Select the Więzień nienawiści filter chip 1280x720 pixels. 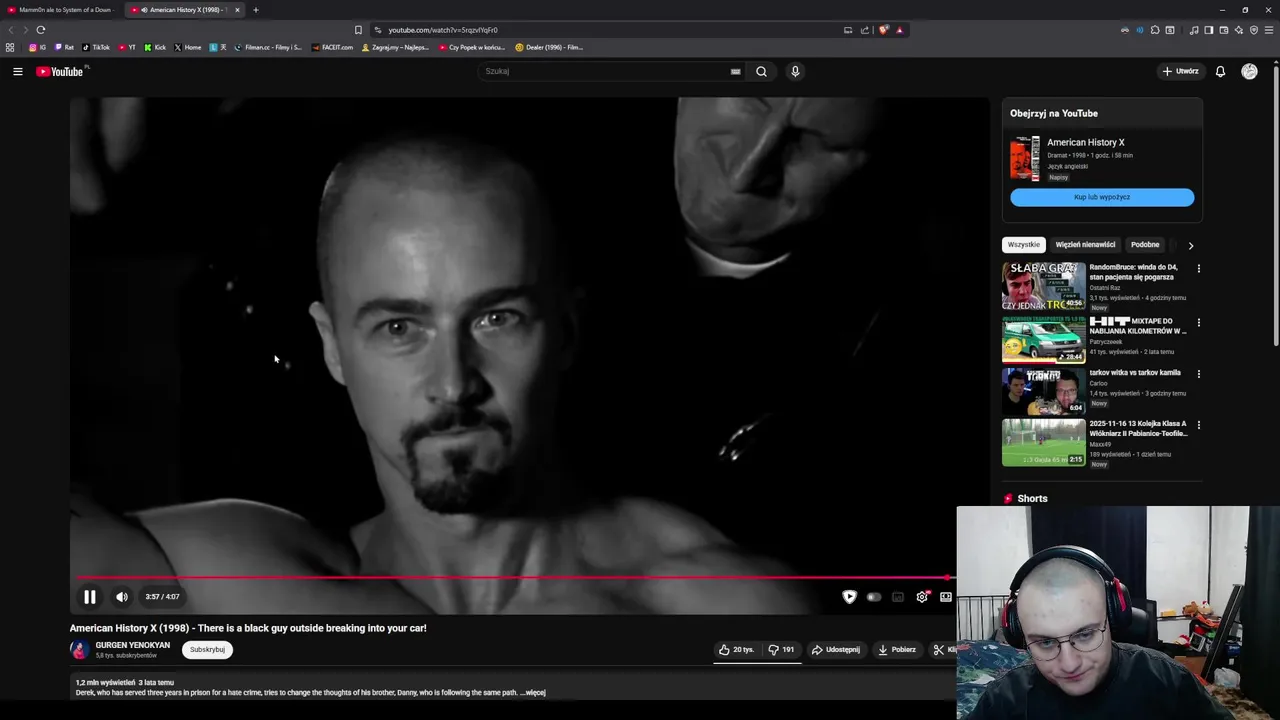pos(1085,245)
